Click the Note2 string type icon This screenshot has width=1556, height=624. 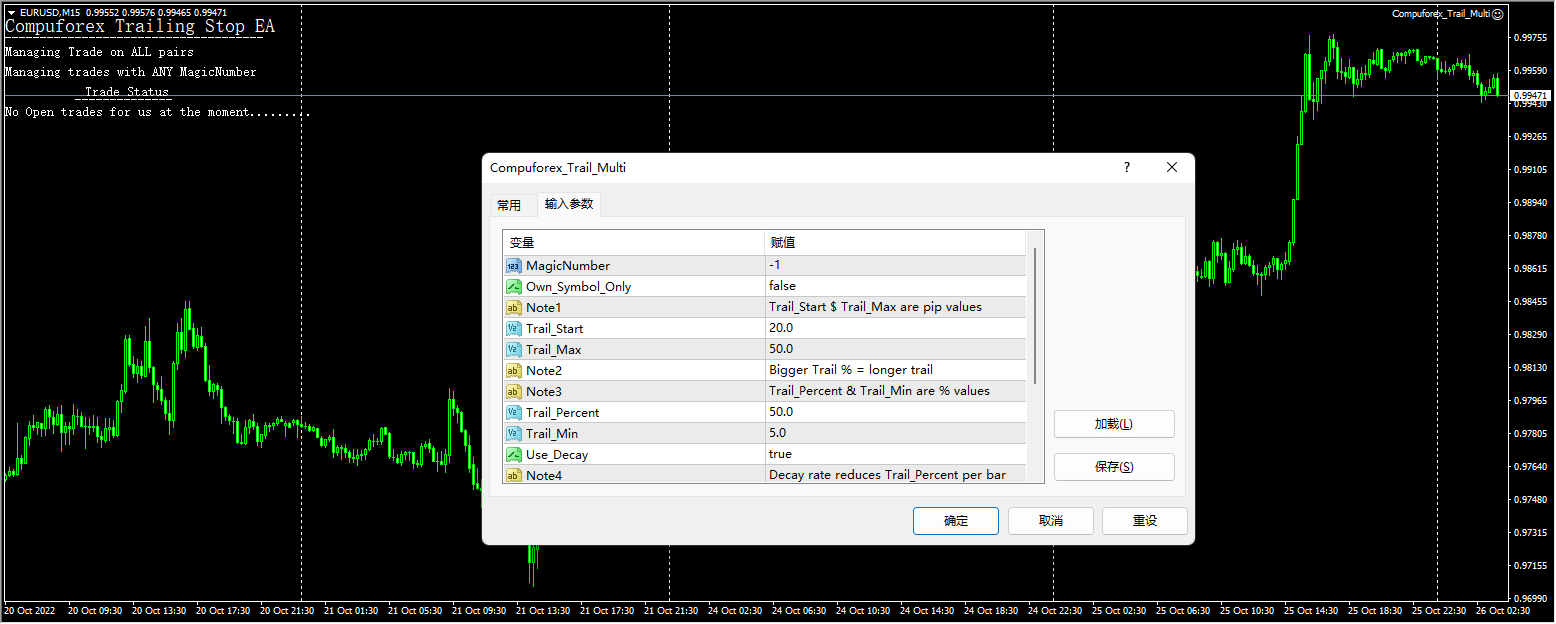(513, 370)
